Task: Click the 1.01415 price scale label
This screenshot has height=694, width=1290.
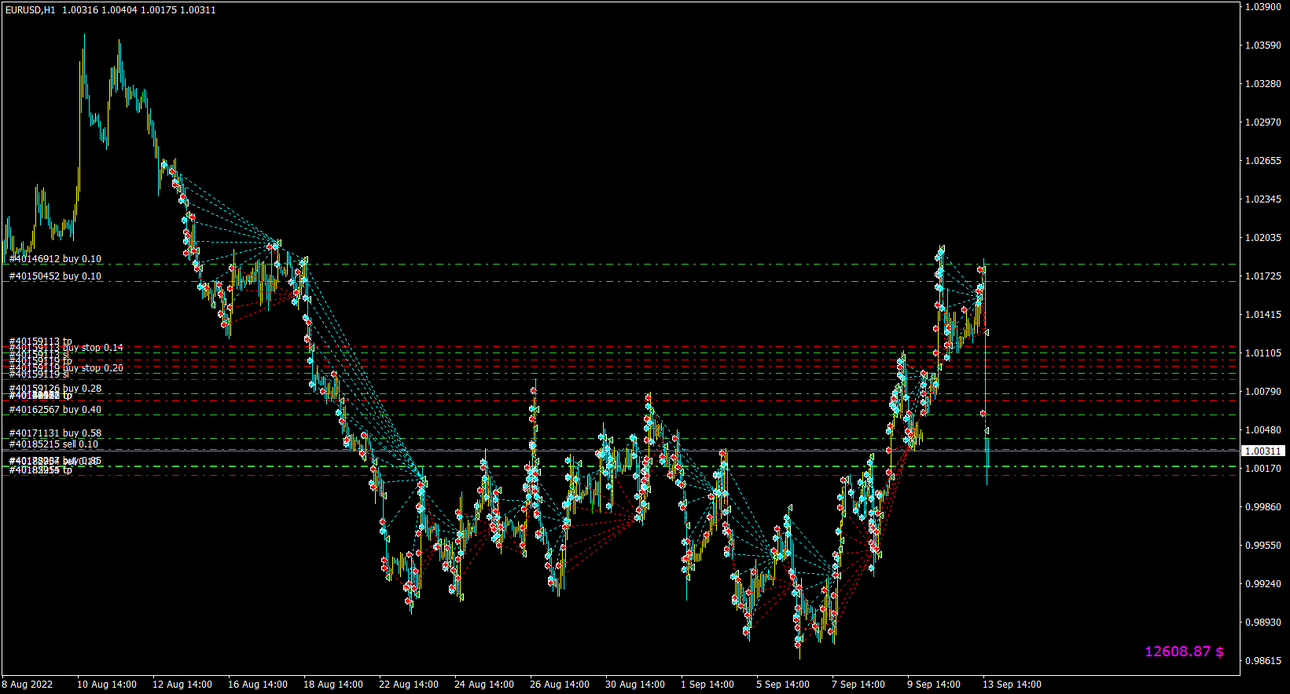Action: point(1263,315)
